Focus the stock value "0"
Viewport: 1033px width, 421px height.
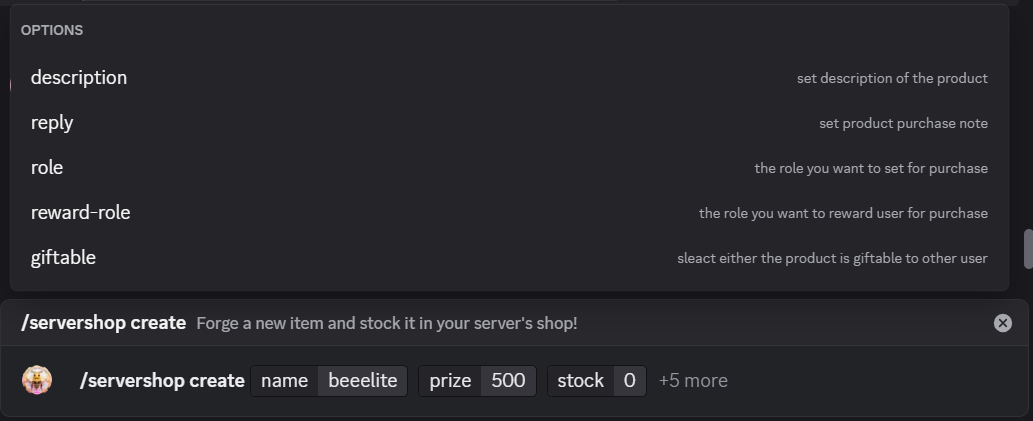[x=629, y=381]
